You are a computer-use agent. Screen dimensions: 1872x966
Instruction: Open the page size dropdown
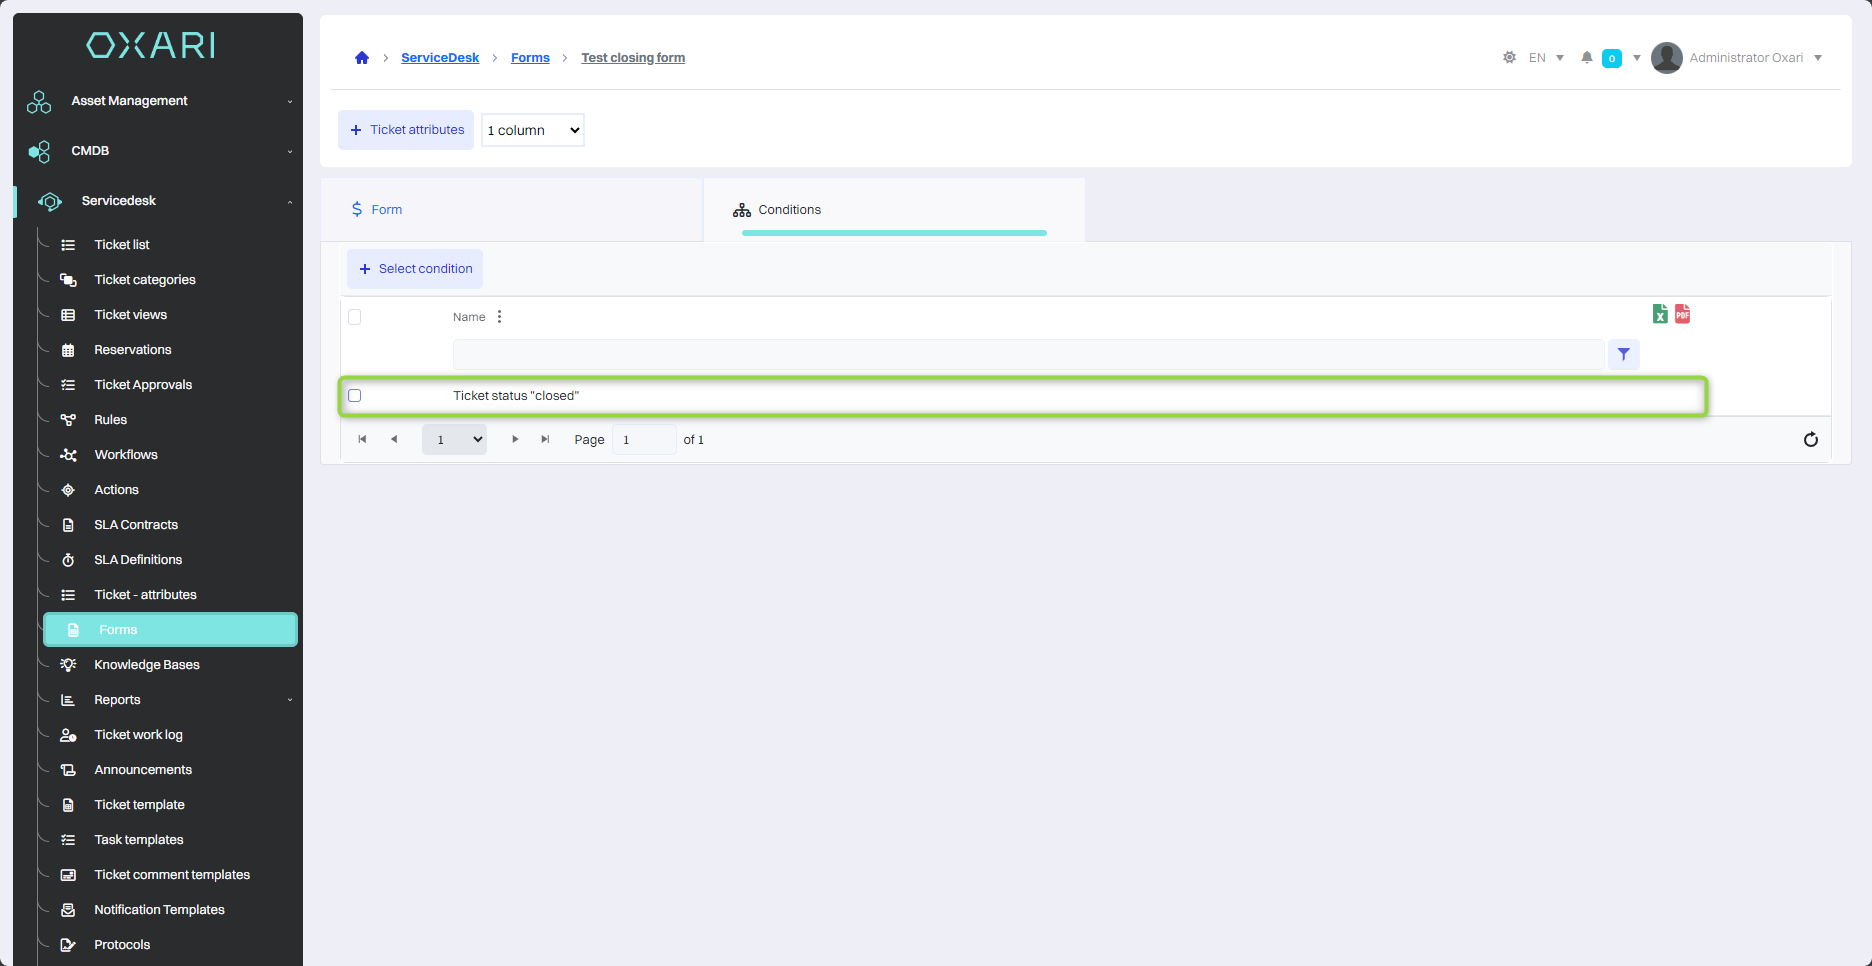[454, 439]
